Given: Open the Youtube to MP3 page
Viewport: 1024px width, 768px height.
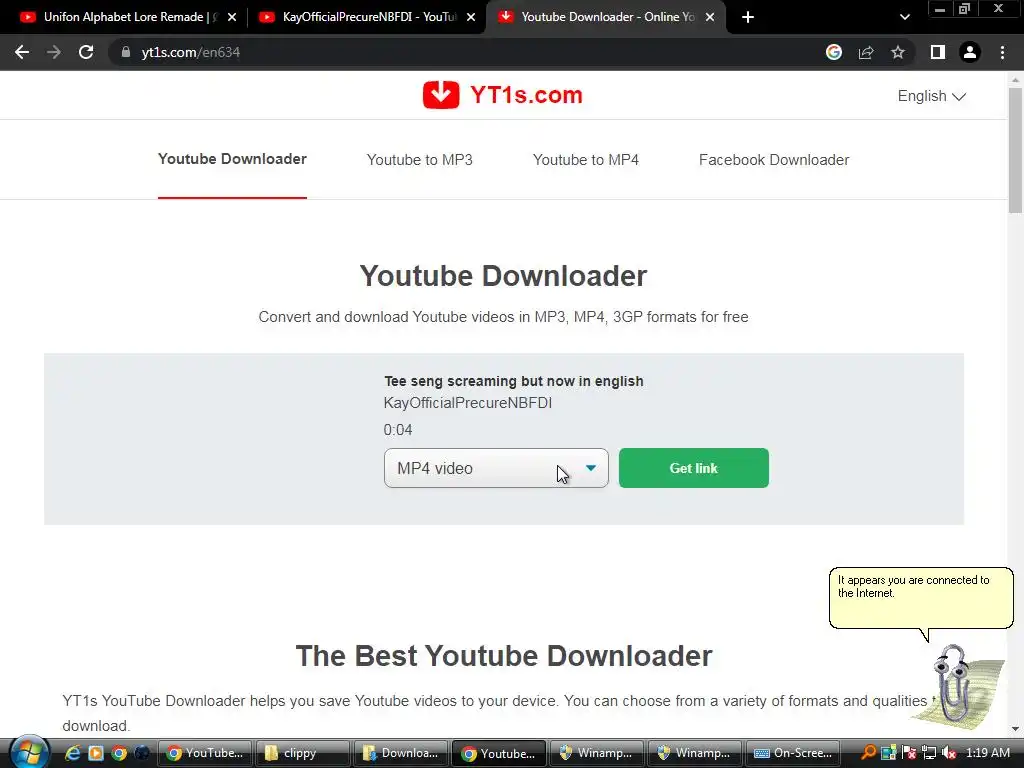Looking at the screenshot, I should click(x=419, y=159).
